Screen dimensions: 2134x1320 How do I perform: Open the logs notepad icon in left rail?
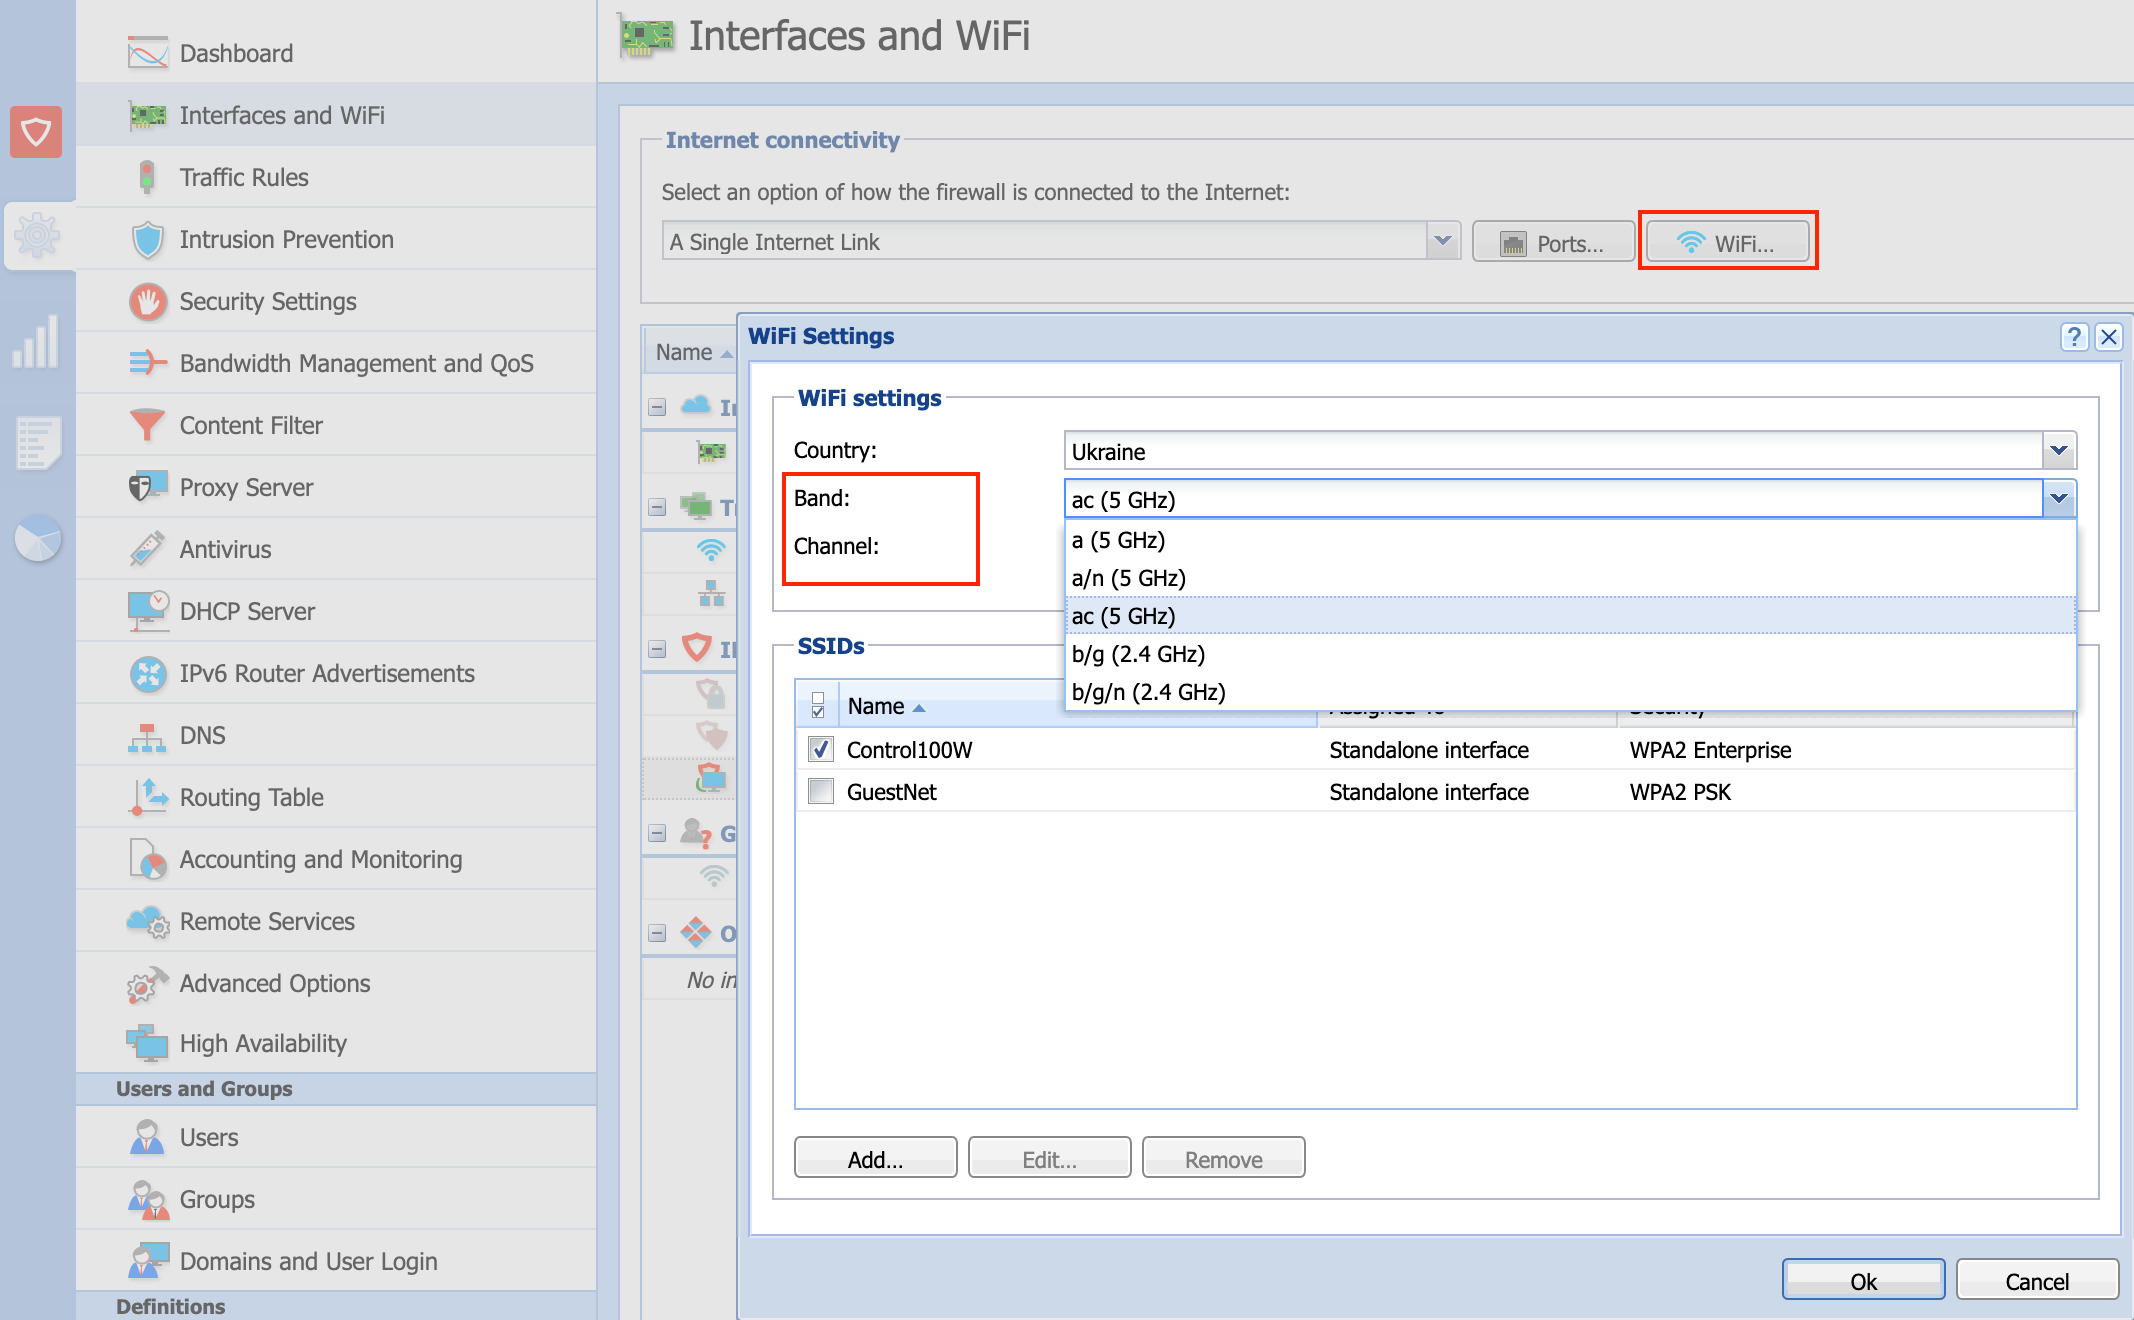pyautogui.click(x=38, y=442)
